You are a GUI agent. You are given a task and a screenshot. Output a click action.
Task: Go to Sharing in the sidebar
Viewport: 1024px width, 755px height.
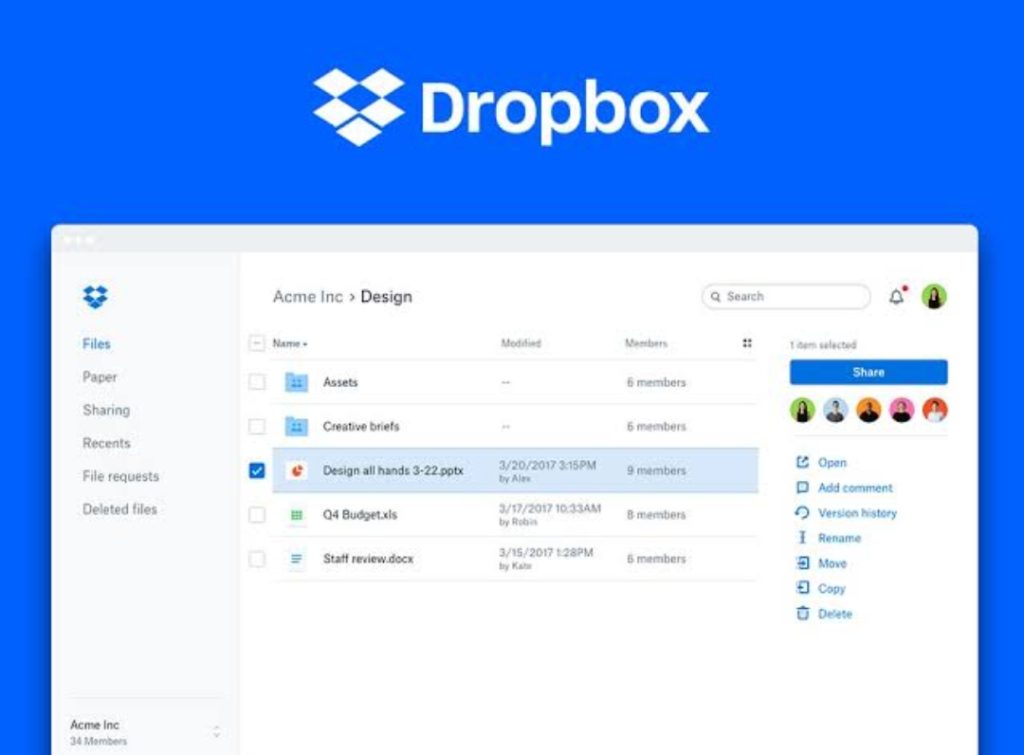(106, 410)
